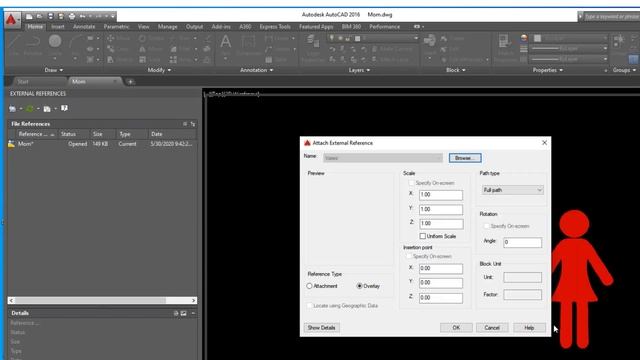Open the Annotate ribbon tab
The width and height of the screenshot is (640, 360).
(x=84, y=27)
